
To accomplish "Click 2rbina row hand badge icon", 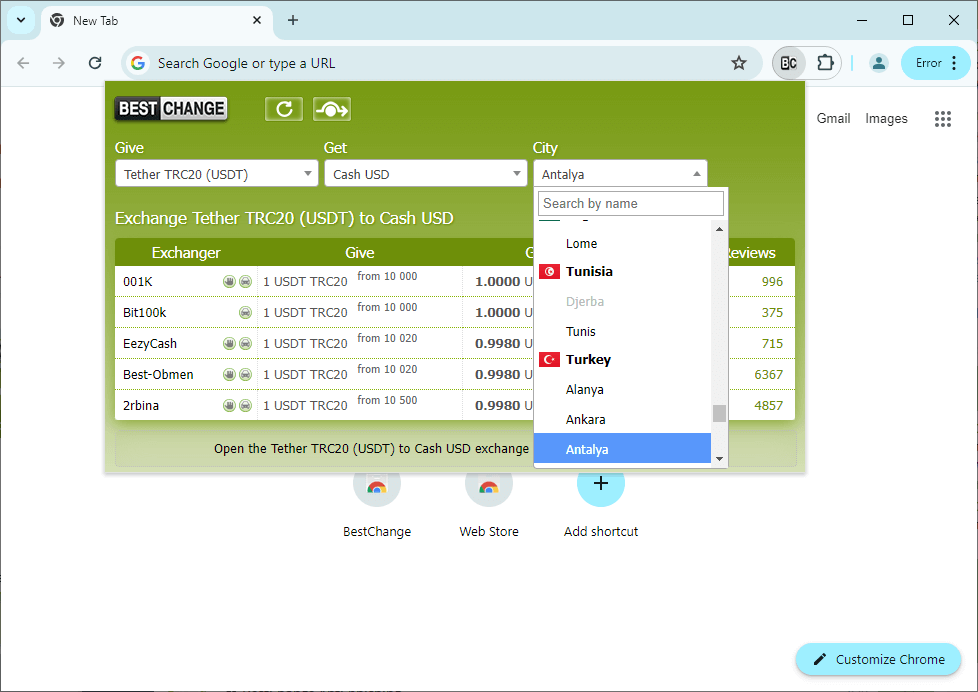I will 230,406.
